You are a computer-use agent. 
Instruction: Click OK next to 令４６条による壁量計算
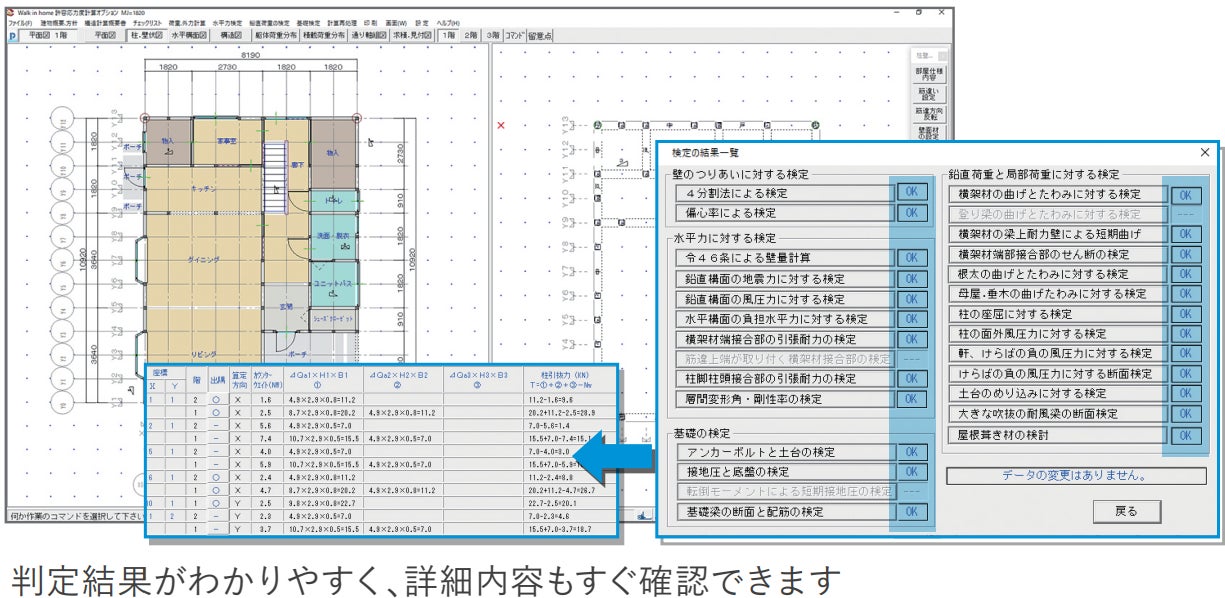tap(911, 258)
